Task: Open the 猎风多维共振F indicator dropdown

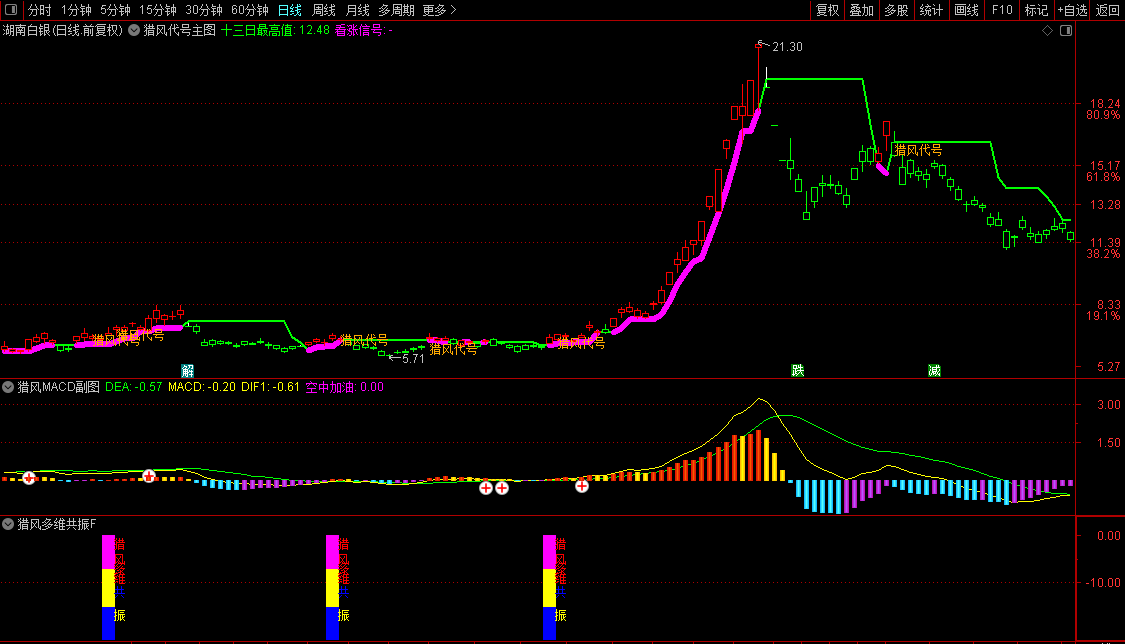Action: (8, 524)
